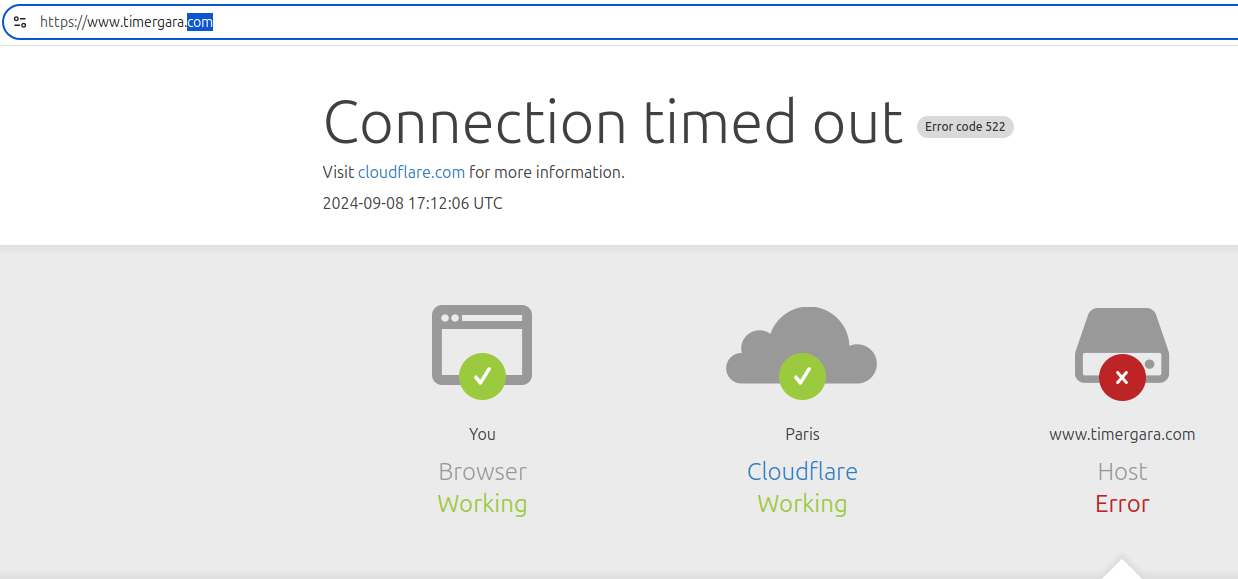
Task: Click the 'Cloudflare Working' status text
Action: click(x=801, y=488)
